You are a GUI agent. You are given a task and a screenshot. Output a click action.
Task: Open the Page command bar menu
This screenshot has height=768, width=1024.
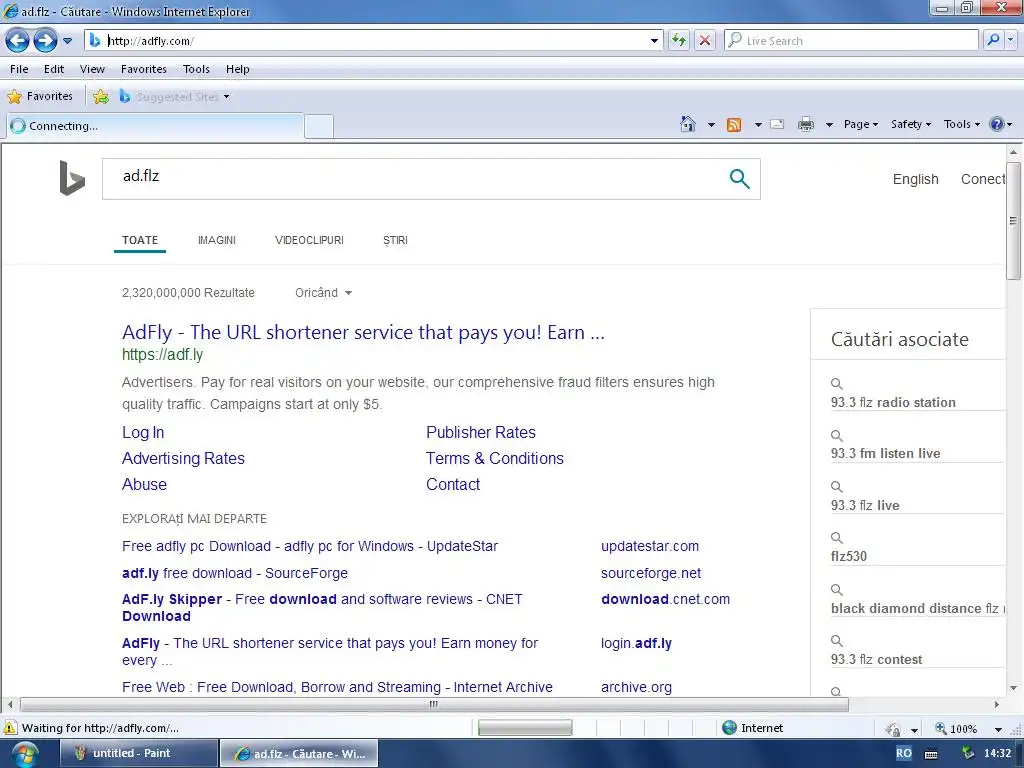(860, 124)
